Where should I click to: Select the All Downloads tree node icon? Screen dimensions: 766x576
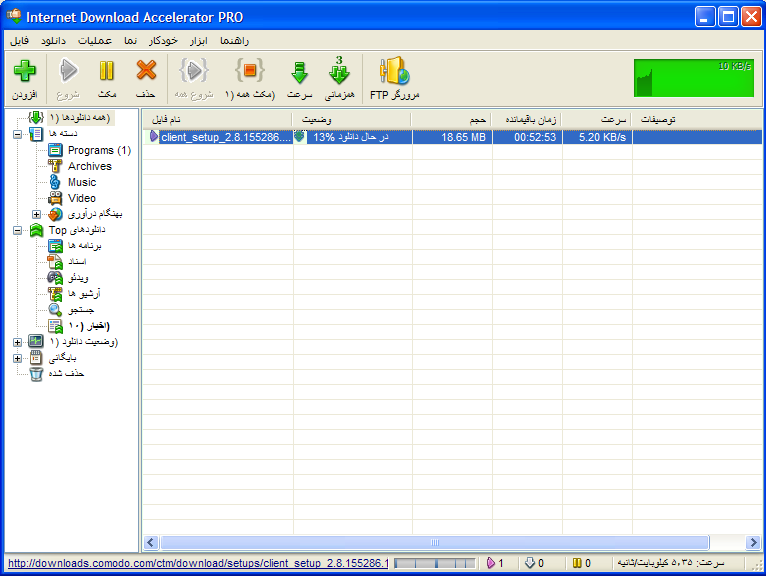pyautogui.click(x=36, y=117)
